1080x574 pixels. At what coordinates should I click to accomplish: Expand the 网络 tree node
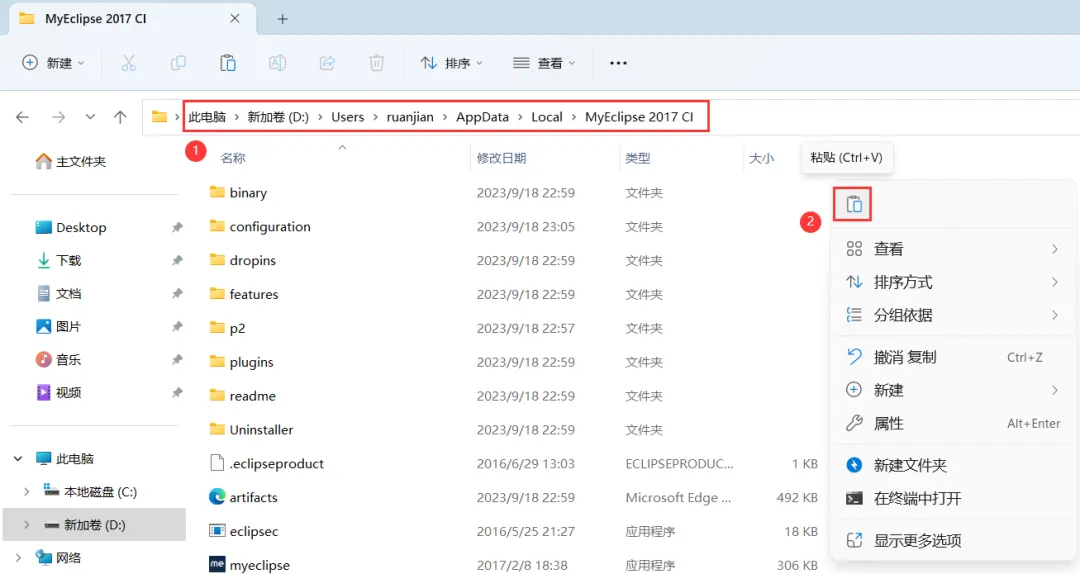[18, 557]
